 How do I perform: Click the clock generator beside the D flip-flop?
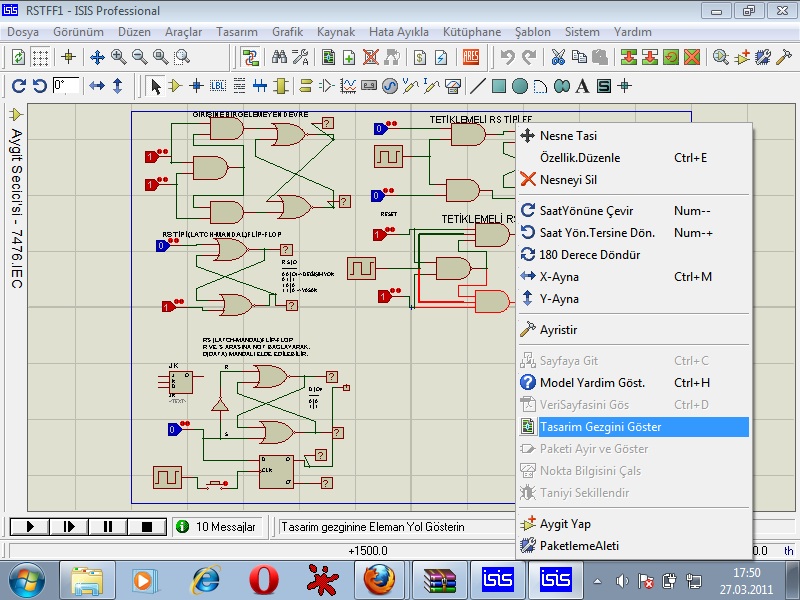[167, 477]
